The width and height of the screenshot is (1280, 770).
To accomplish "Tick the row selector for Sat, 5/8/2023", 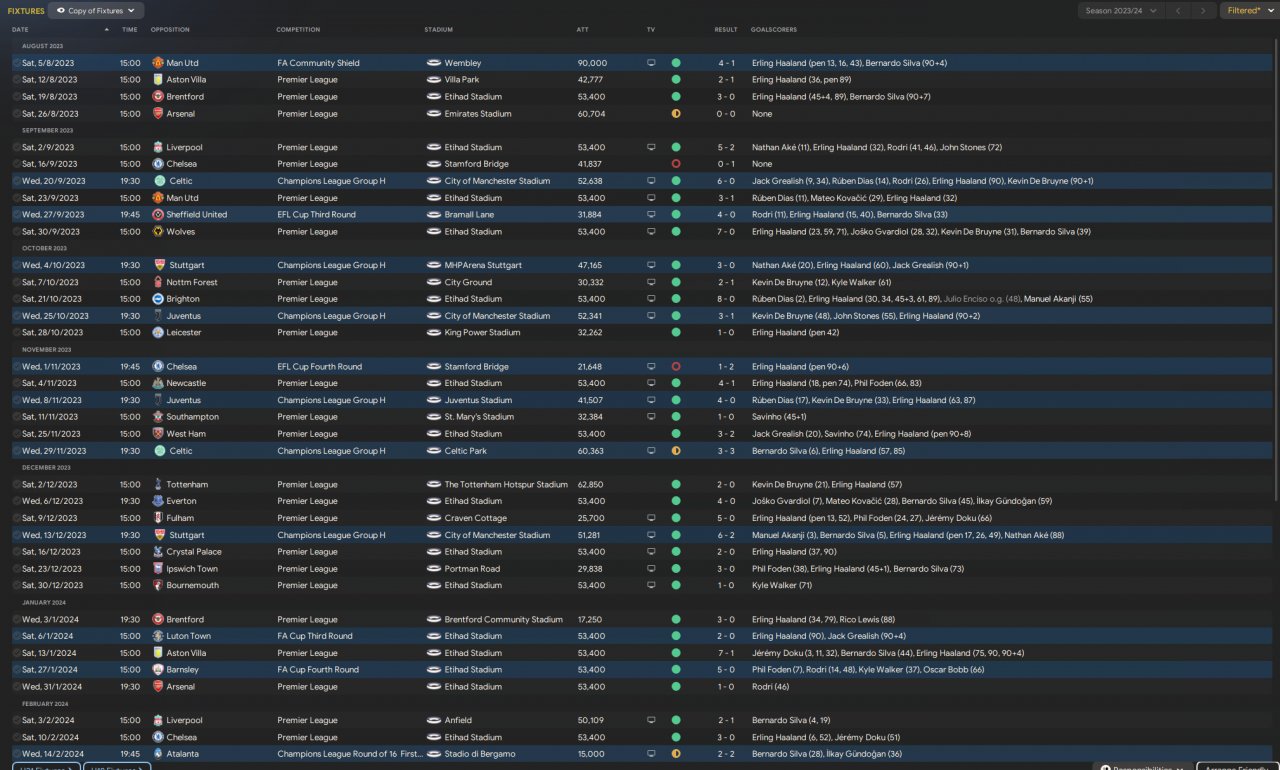I will (x=17, y=63).
